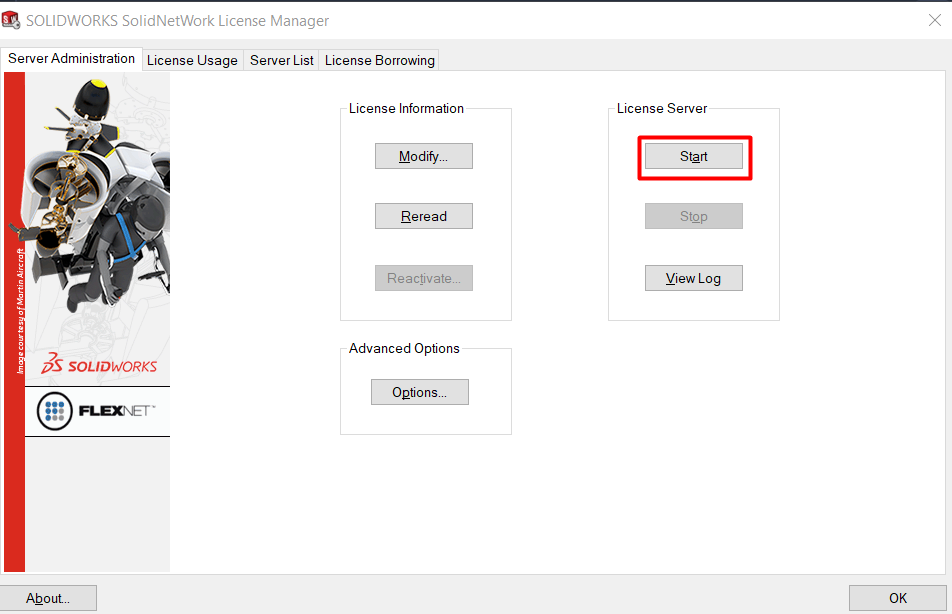The height and width of the screenshot is (614, 952).
Task: Click the grayed-out Reactivate... button
Action: click(x=423, y=278)
